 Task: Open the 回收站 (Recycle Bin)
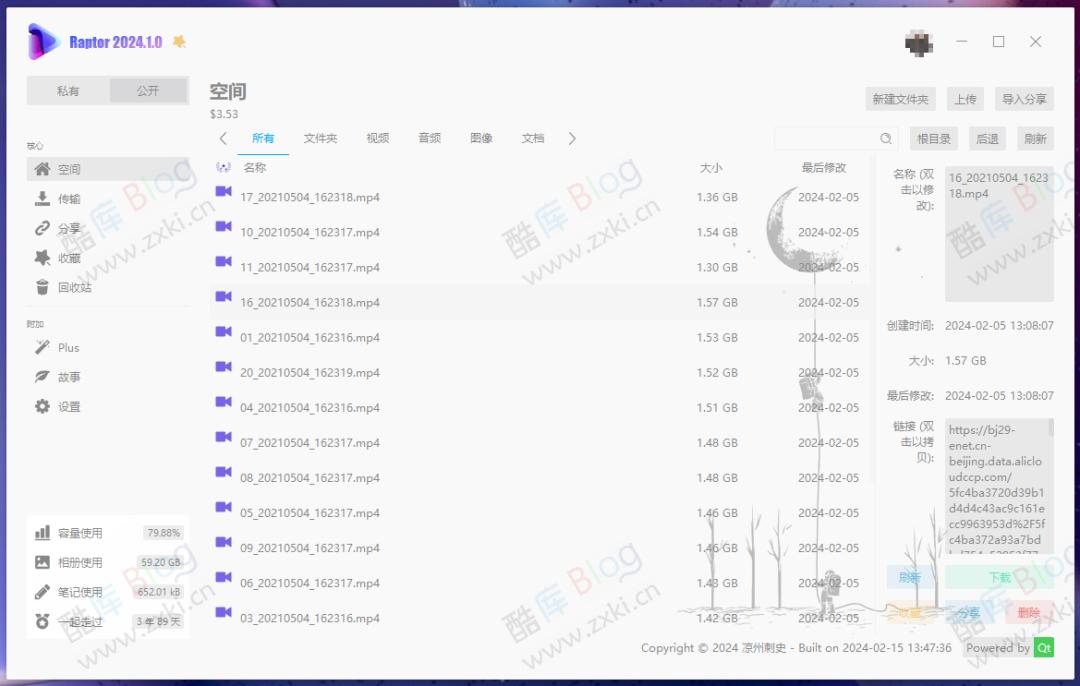(x=70, y=287)
